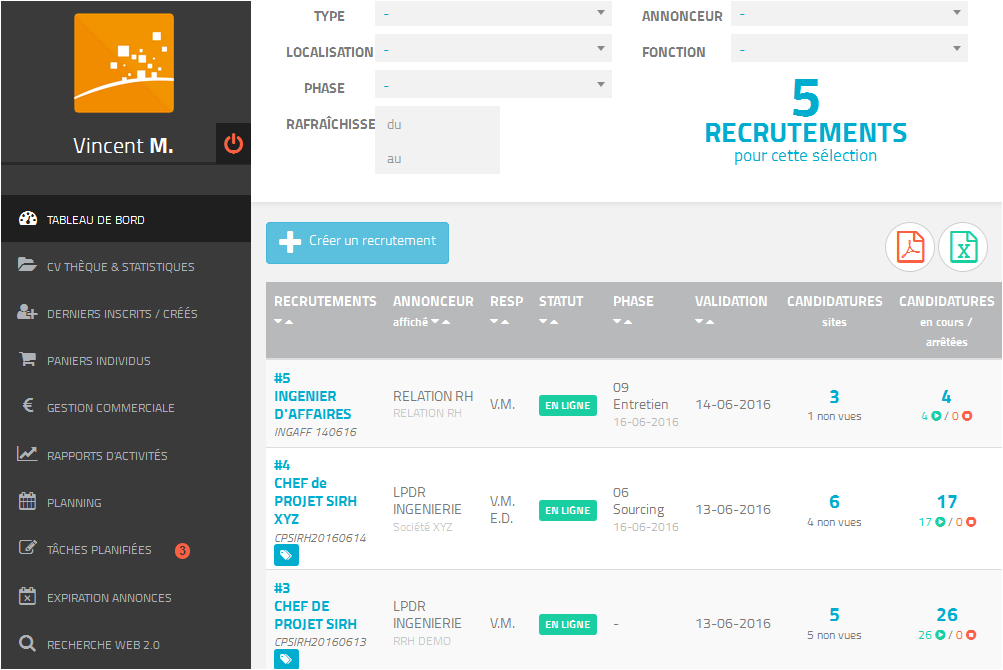
Task: Click the green in-progress icon in row #3
Action: [x=940, y=635]
